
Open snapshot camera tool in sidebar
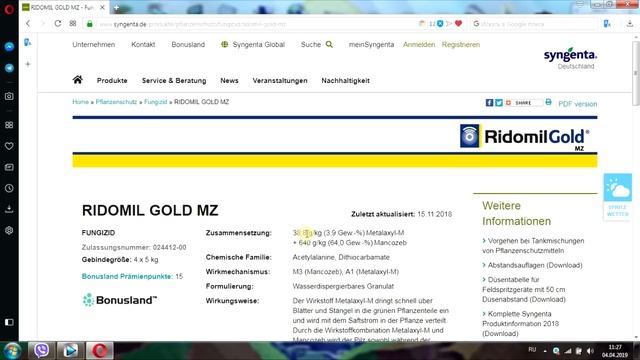coord(9,96)
